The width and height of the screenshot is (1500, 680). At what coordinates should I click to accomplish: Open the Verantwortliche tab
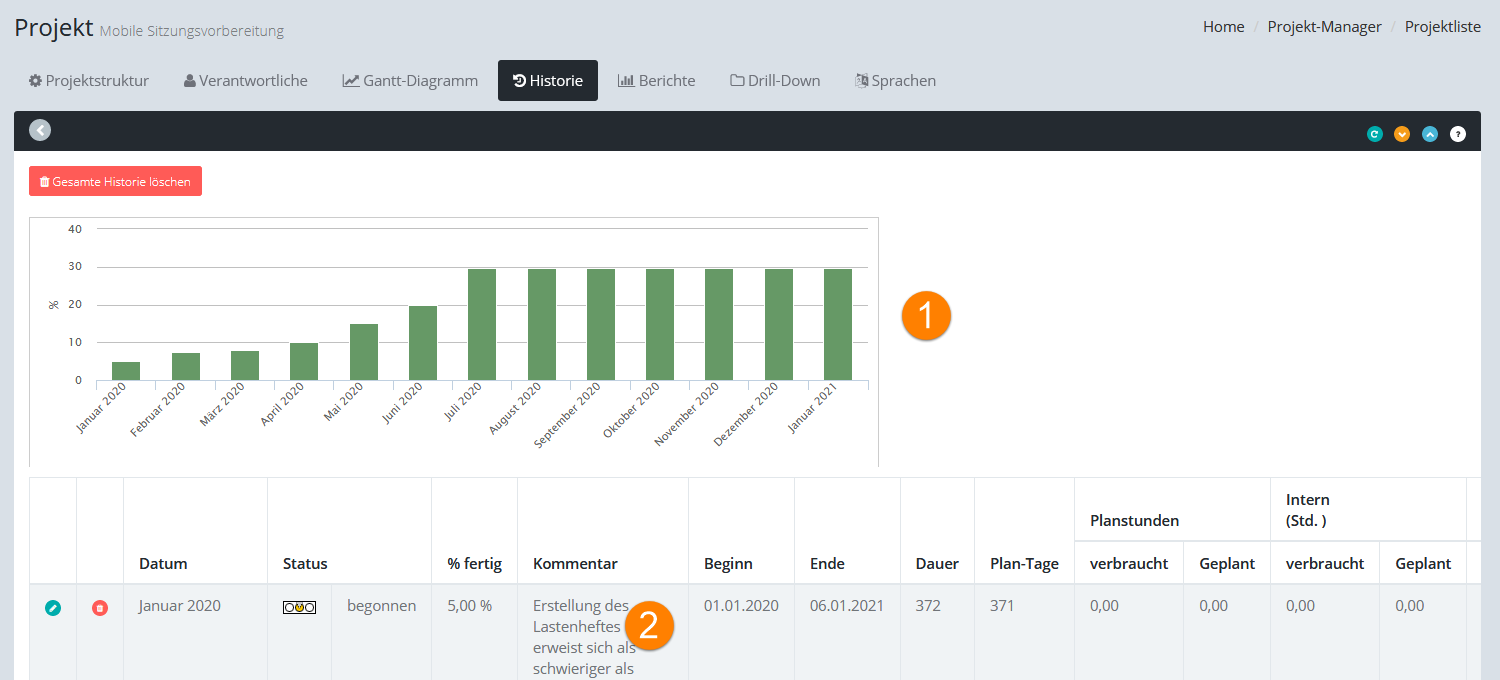(246, 81)
